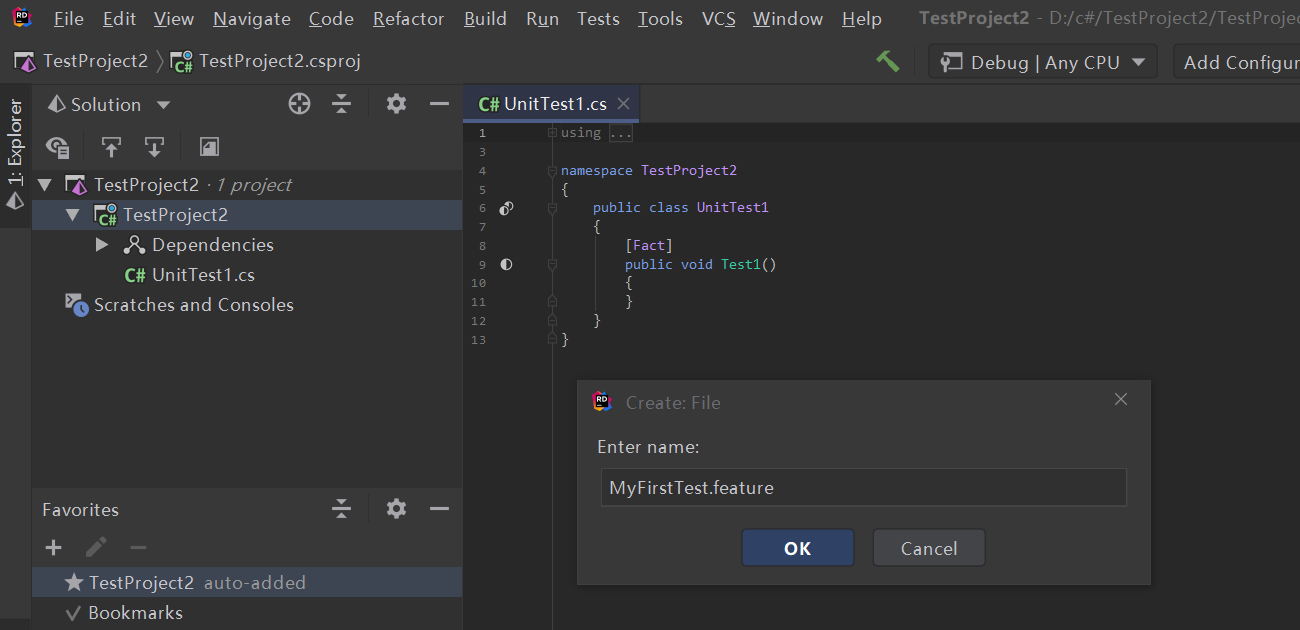Open the Navigate menu

tap(252, 19)
